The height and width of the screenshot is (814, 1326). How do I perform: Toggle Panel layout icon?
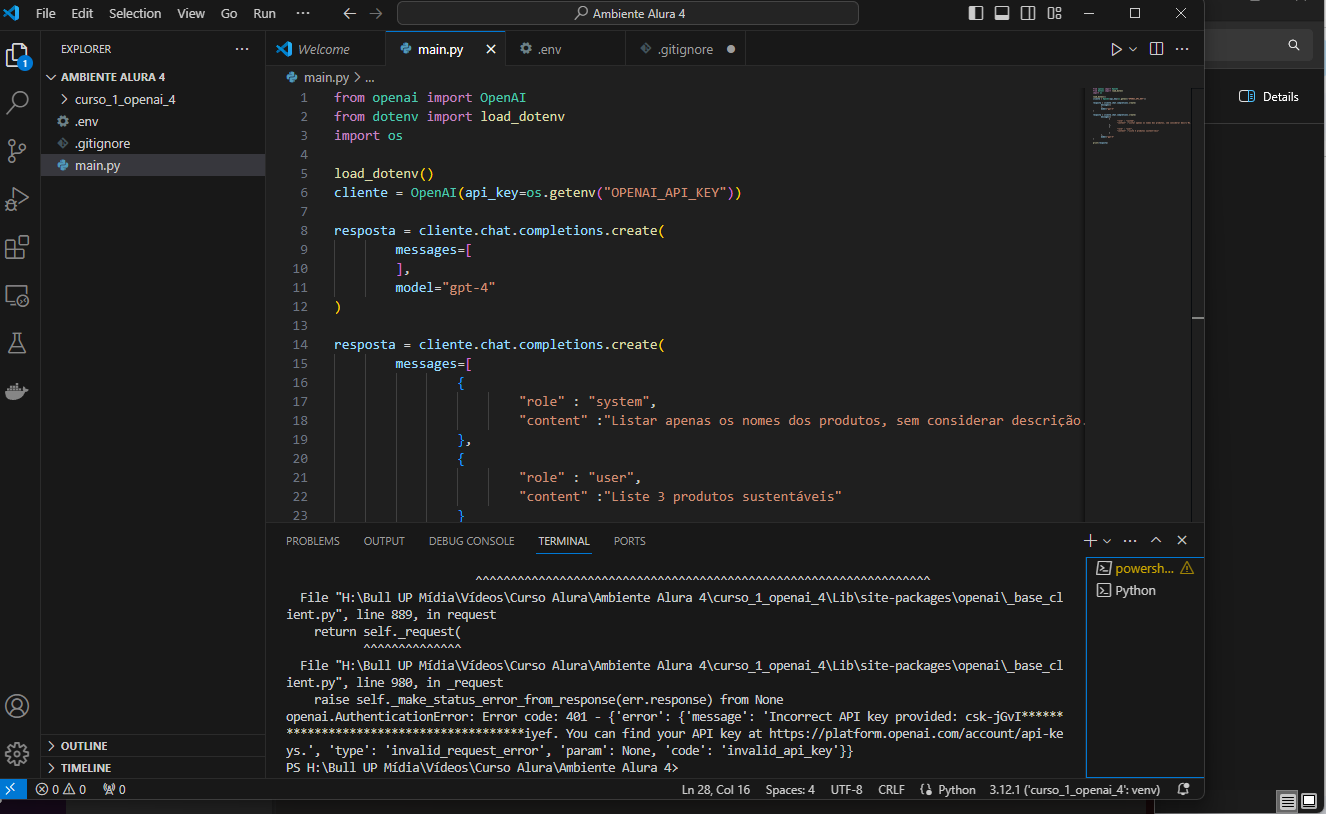pyautogui.click(x=1002, y=13)
